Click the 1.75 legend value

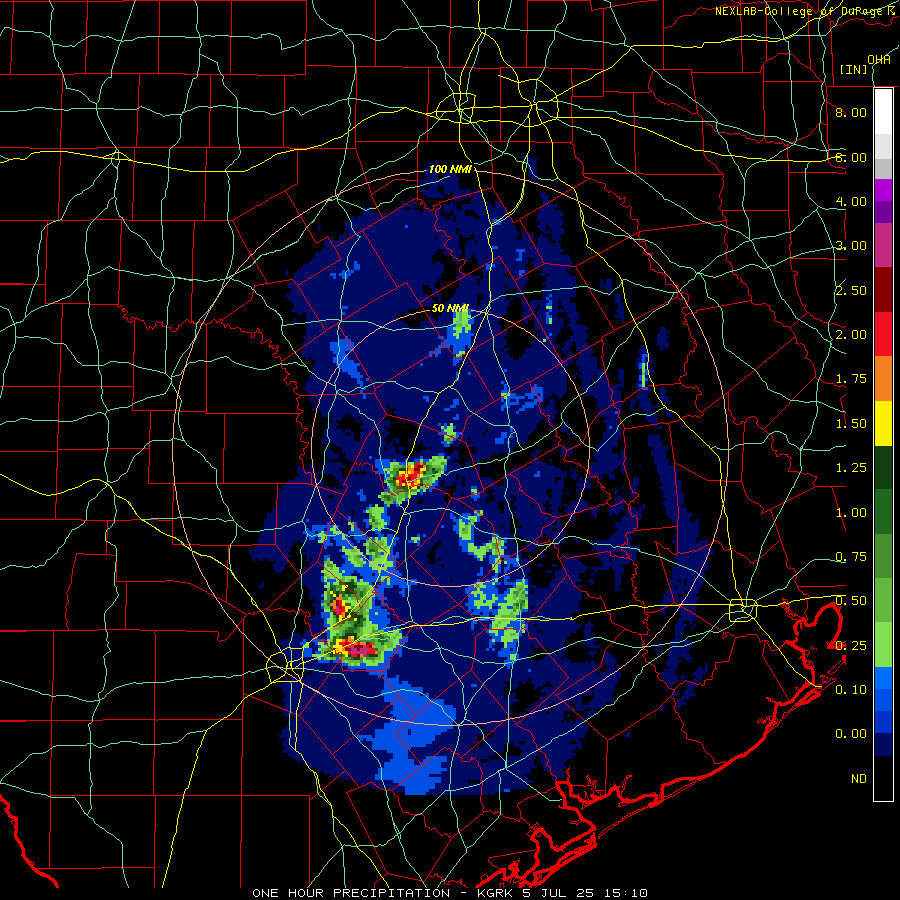pos(851,379)
